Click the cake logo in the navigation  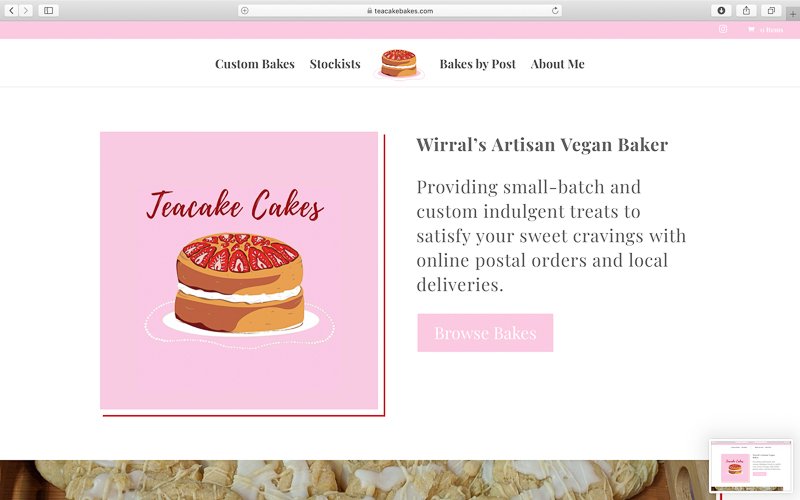pos(399,64)
